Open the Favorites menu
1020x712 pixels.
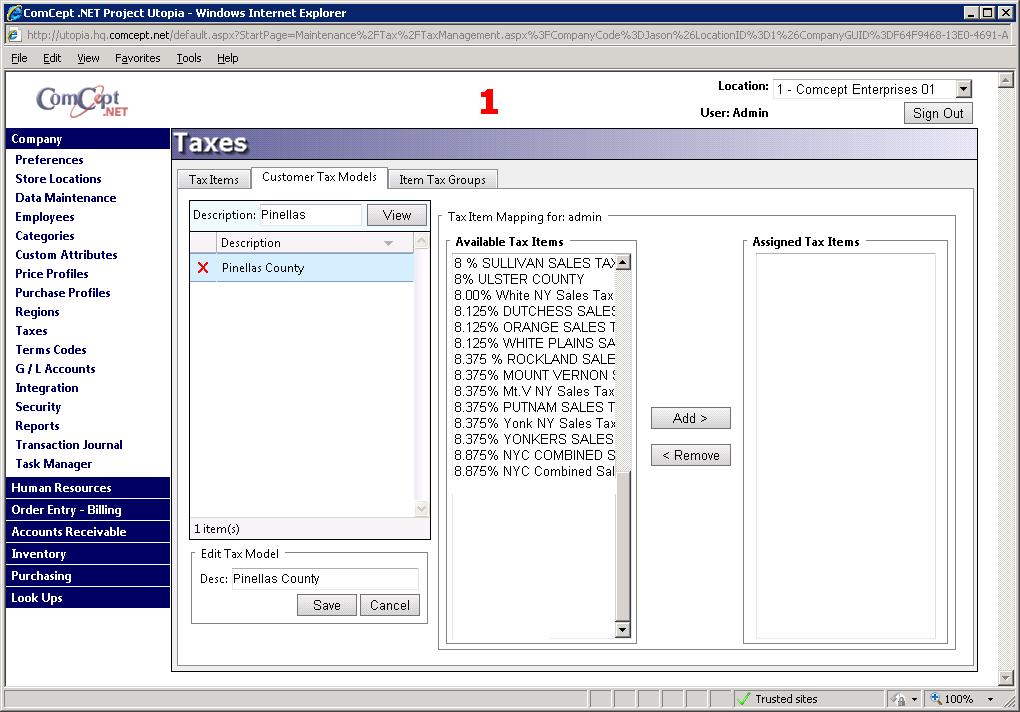point(137,58)
